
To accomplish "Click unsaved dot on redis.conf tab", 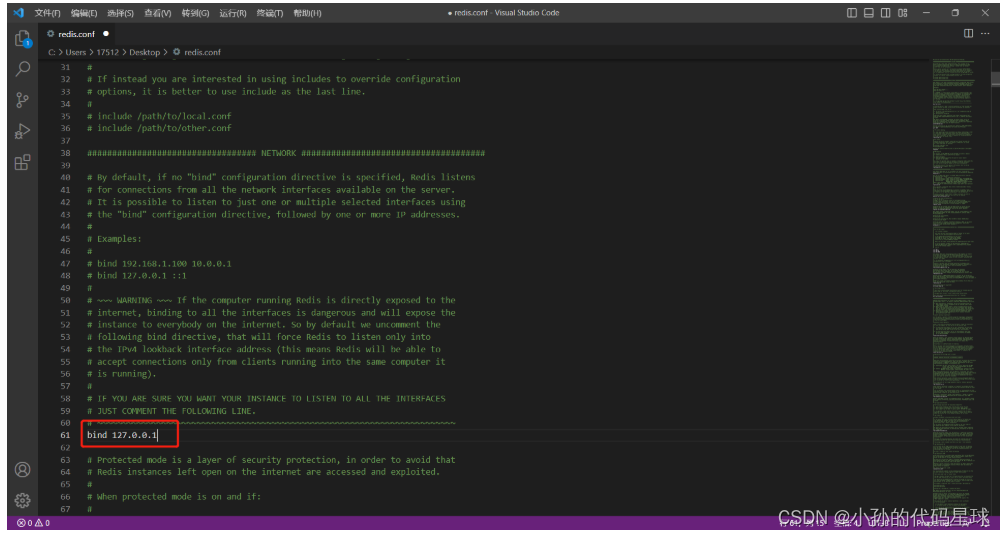I will [106, 33].
